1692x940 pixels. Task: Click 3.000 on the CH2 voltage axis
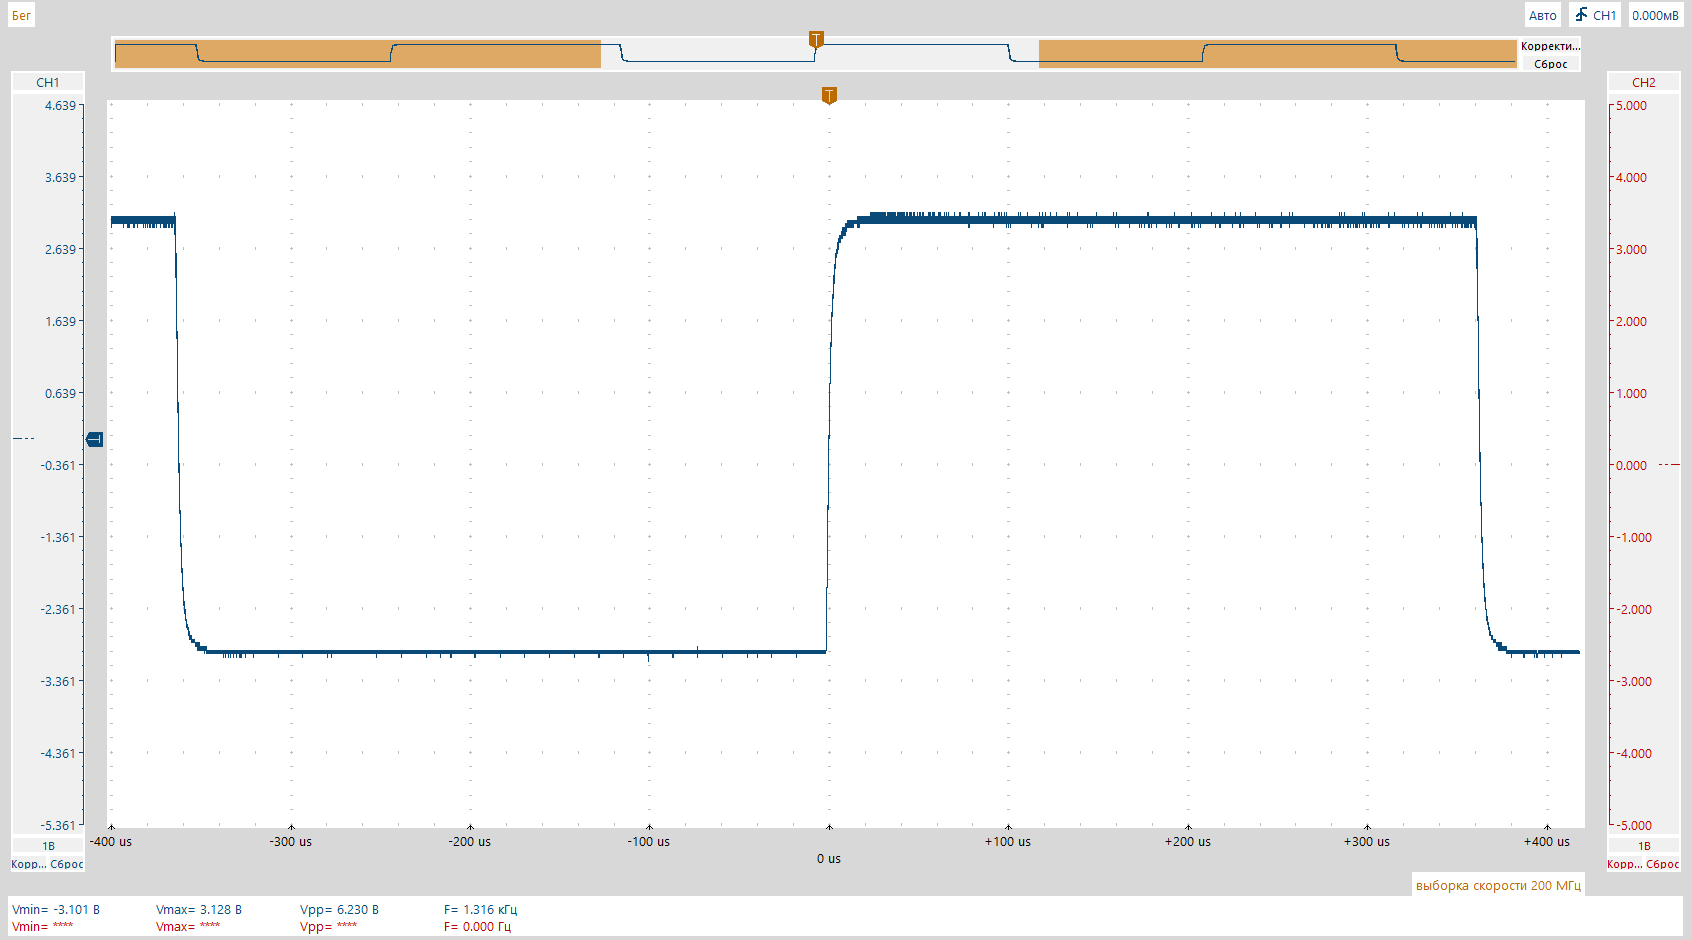point(1631,249)
